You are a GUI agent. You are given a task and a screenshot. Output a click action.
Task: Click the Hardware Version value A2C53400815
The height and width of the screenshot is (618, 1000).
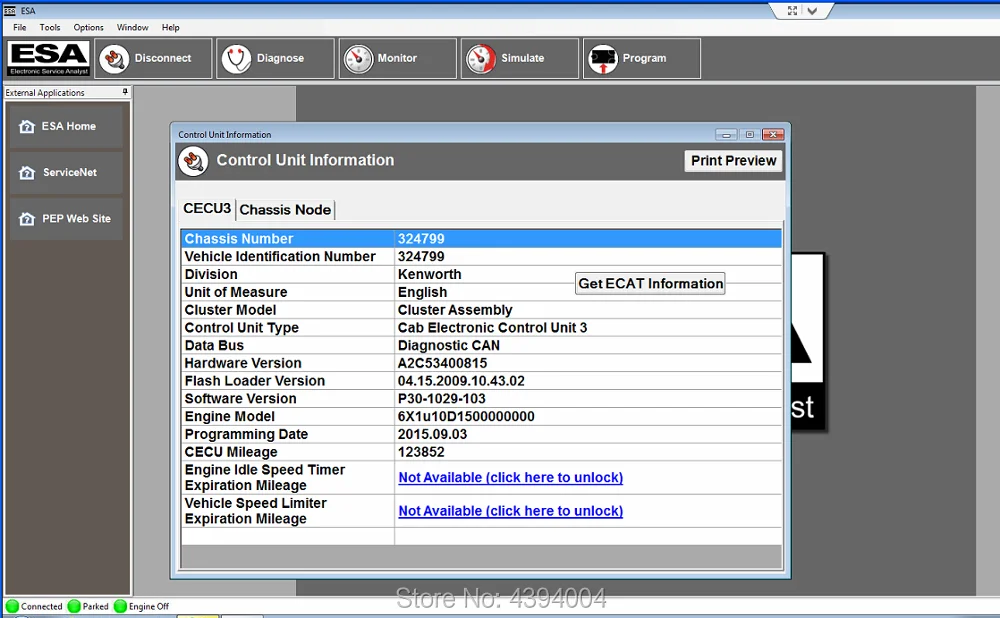(x=443, y=363)
